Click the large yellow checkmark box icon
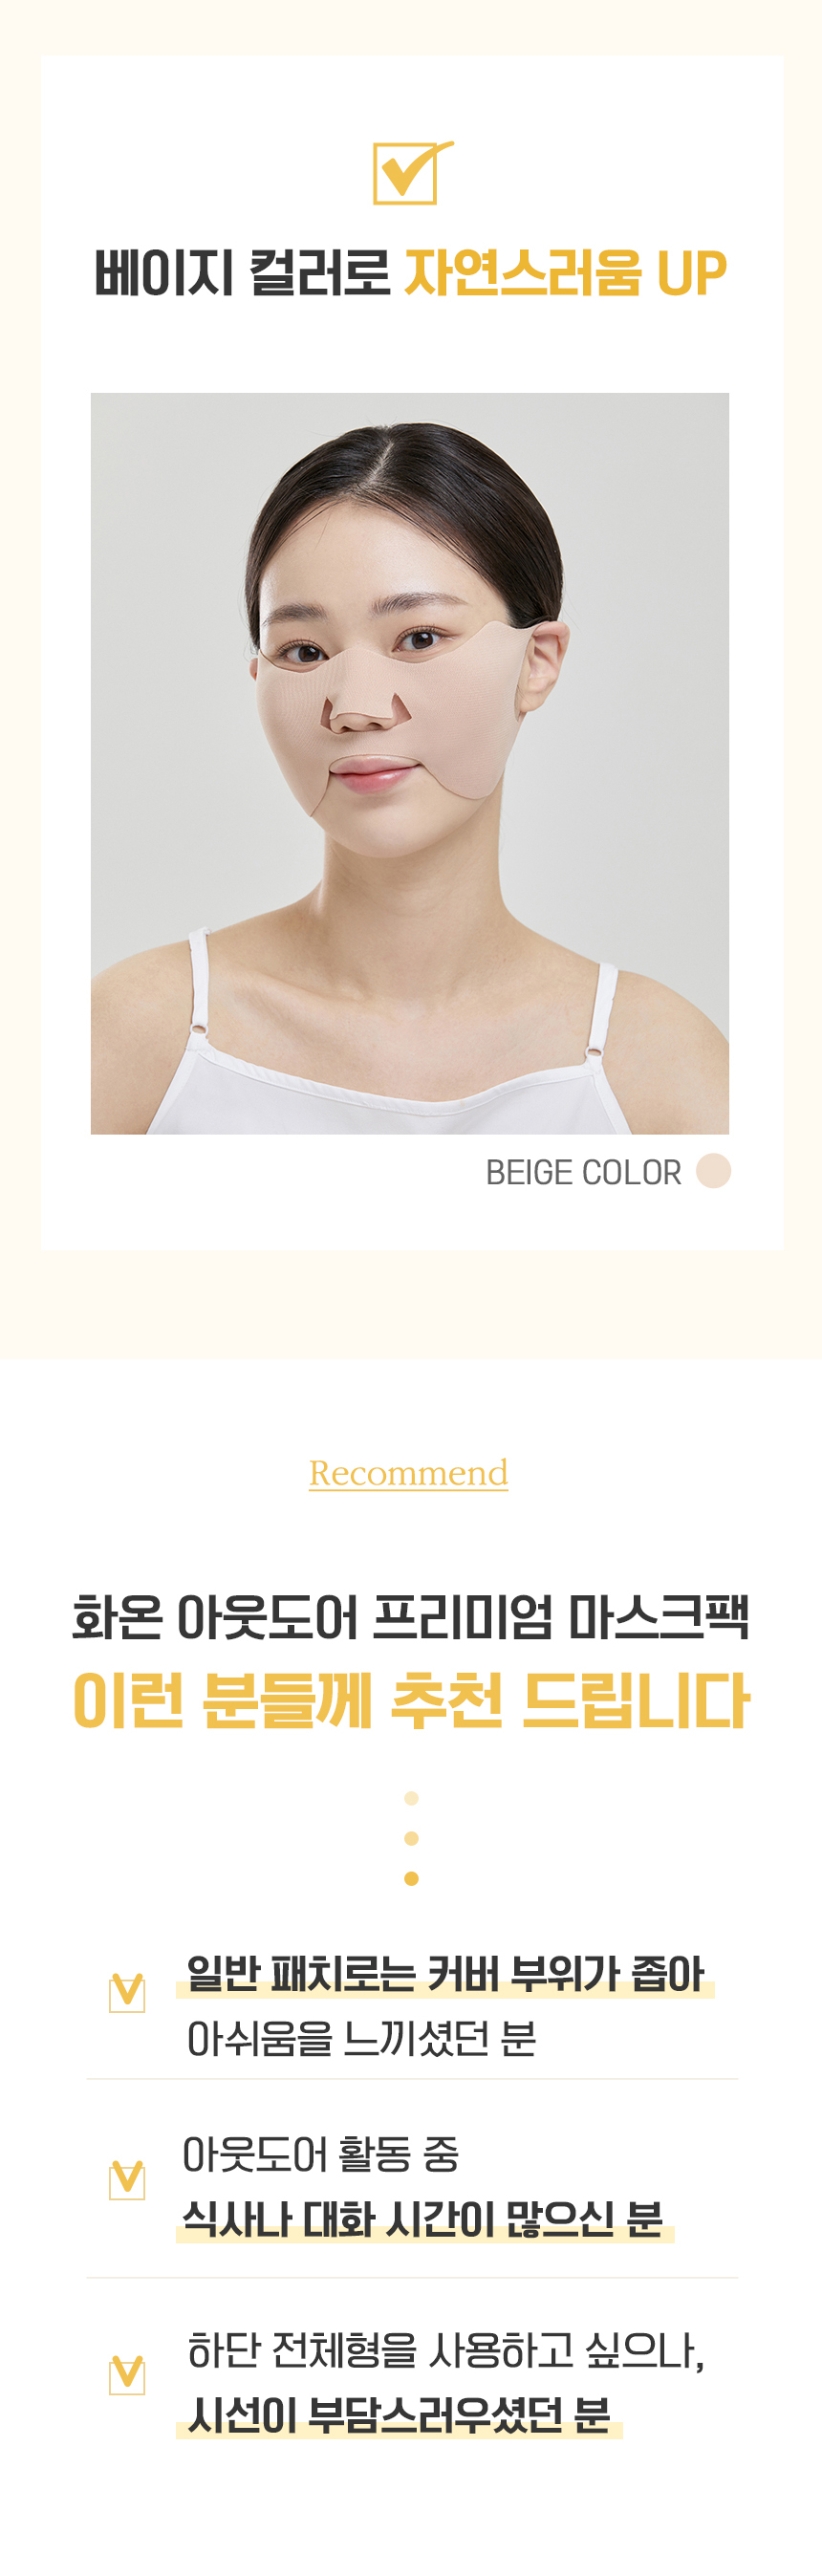 (x=412, y=172)
